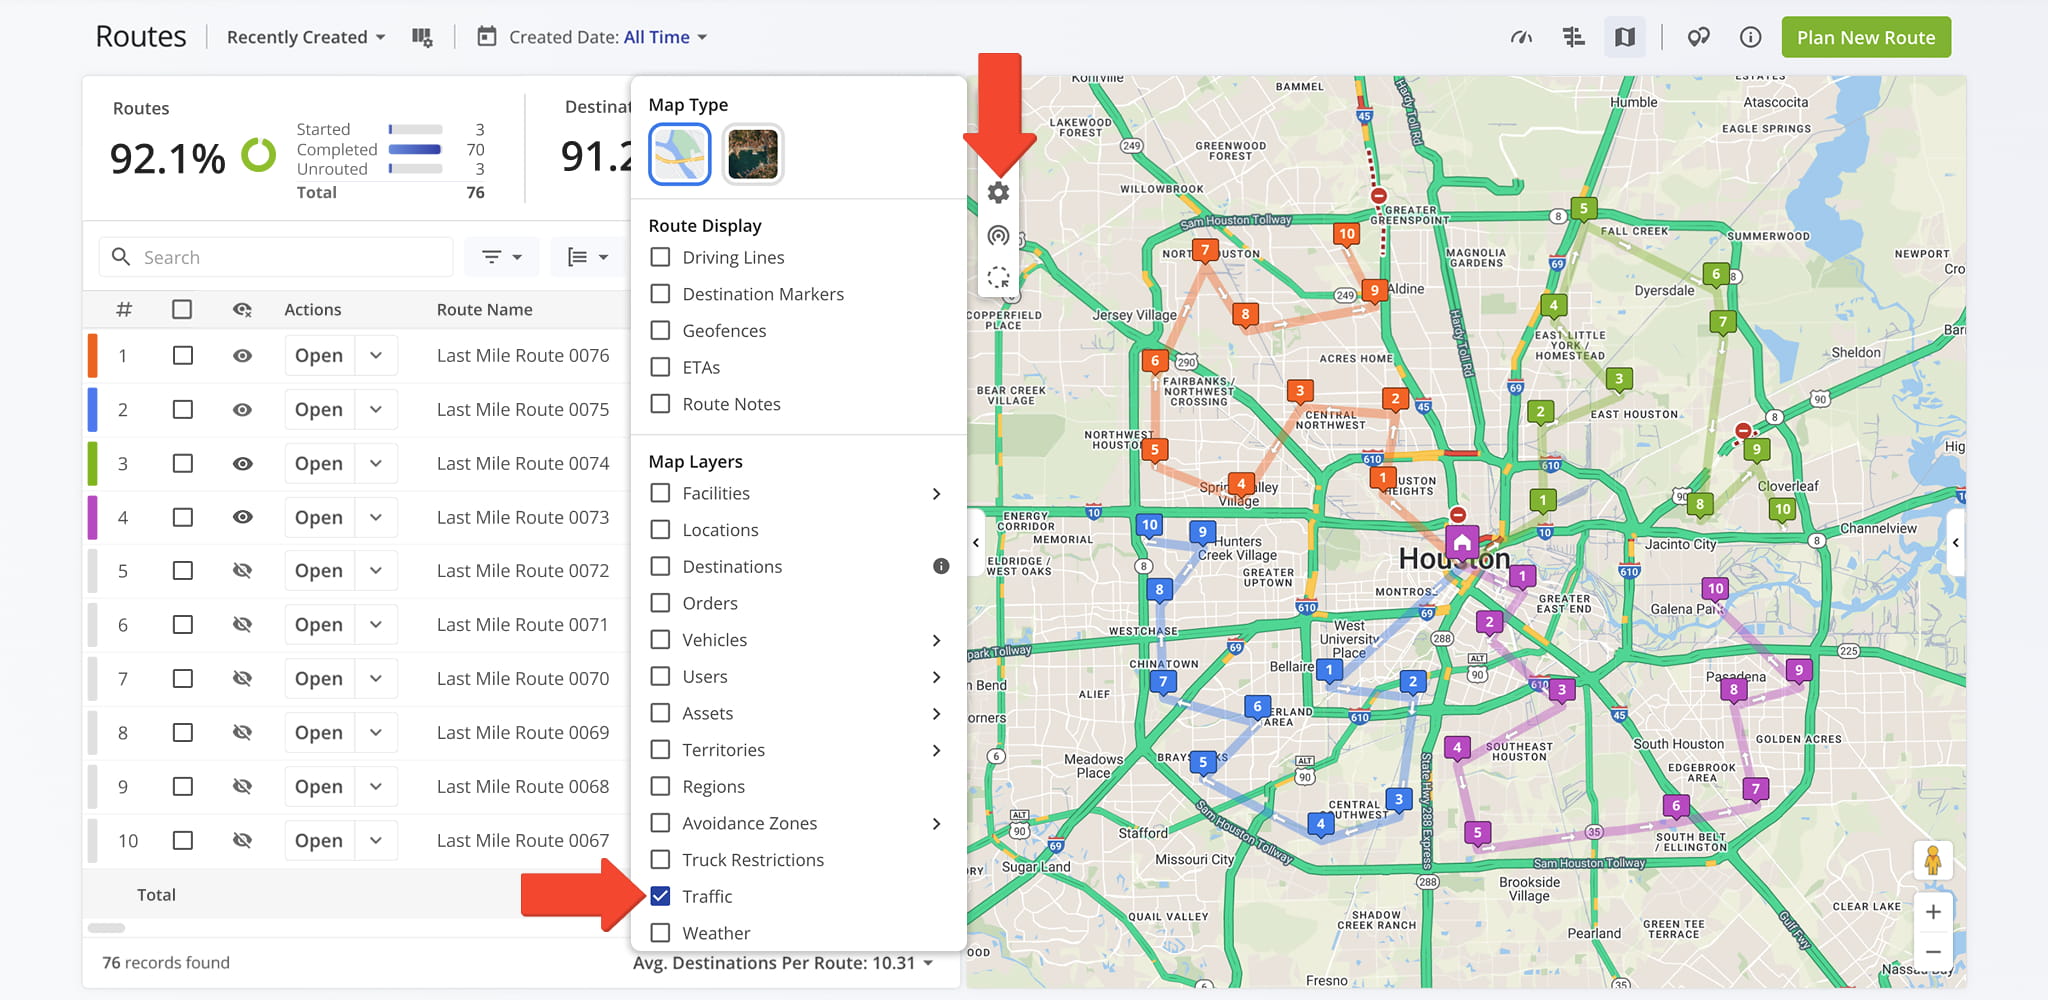
Task: Select the satellite map type thumbnail
Action: [x=753, y=154]
